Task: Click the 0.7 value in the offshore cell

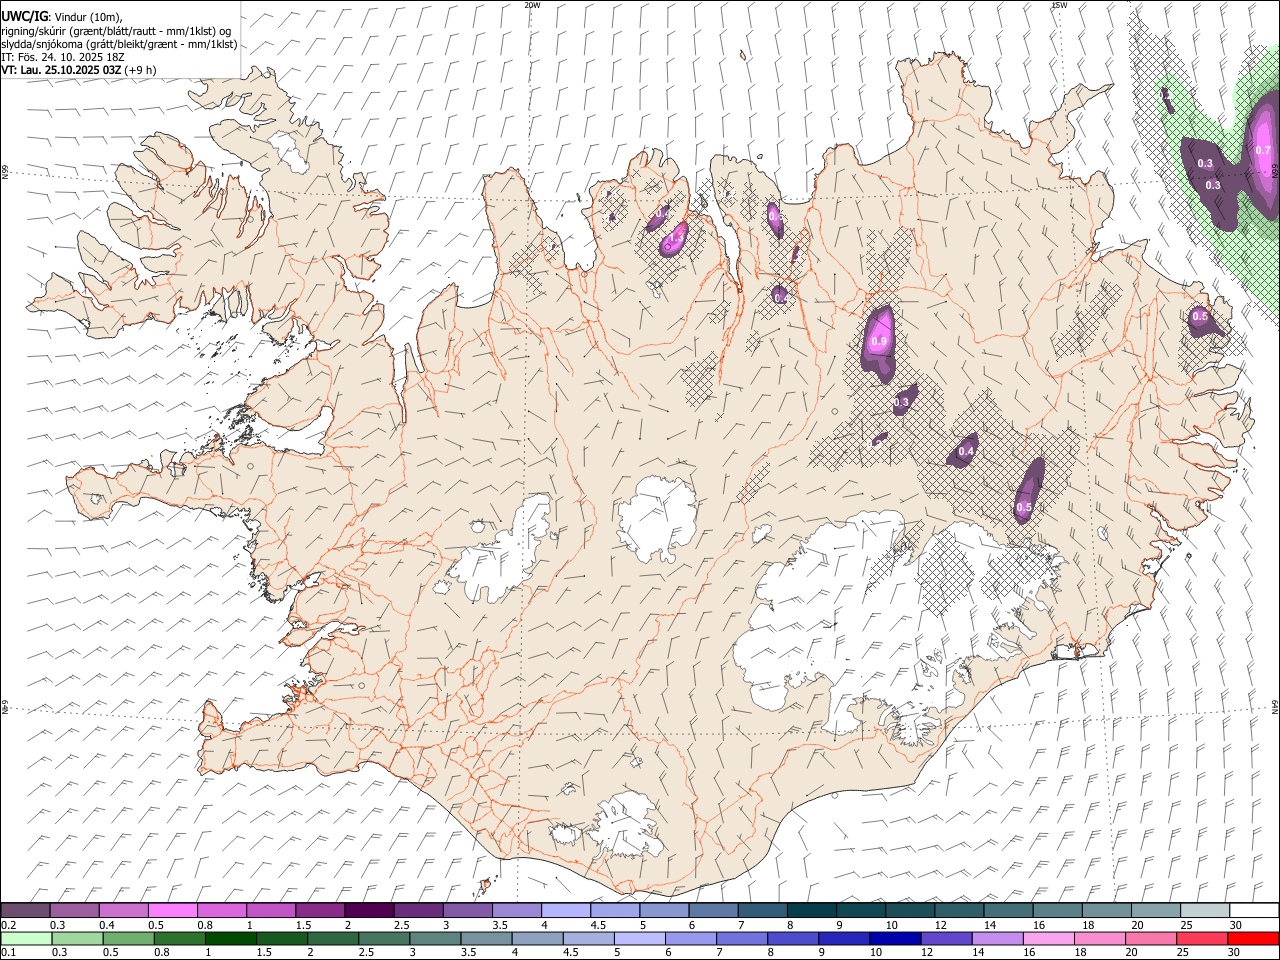Action: (x=1262, y=151)
